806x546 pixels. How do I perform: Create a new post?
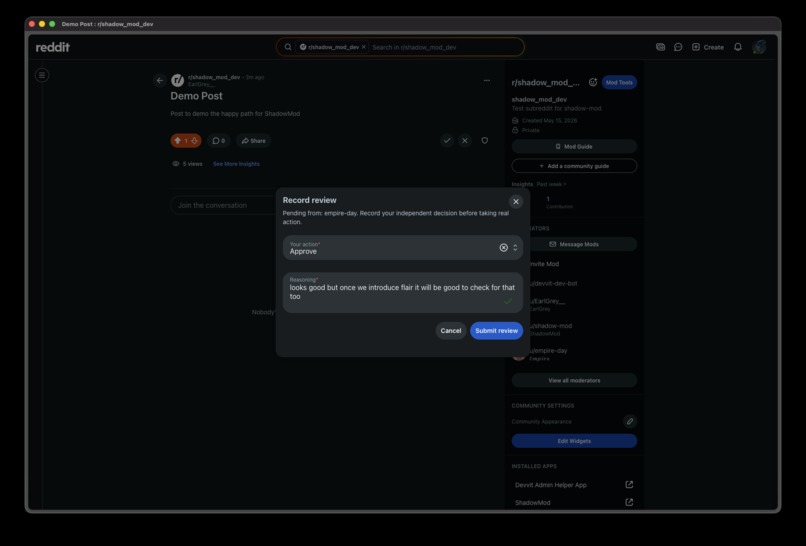(708, 47)
